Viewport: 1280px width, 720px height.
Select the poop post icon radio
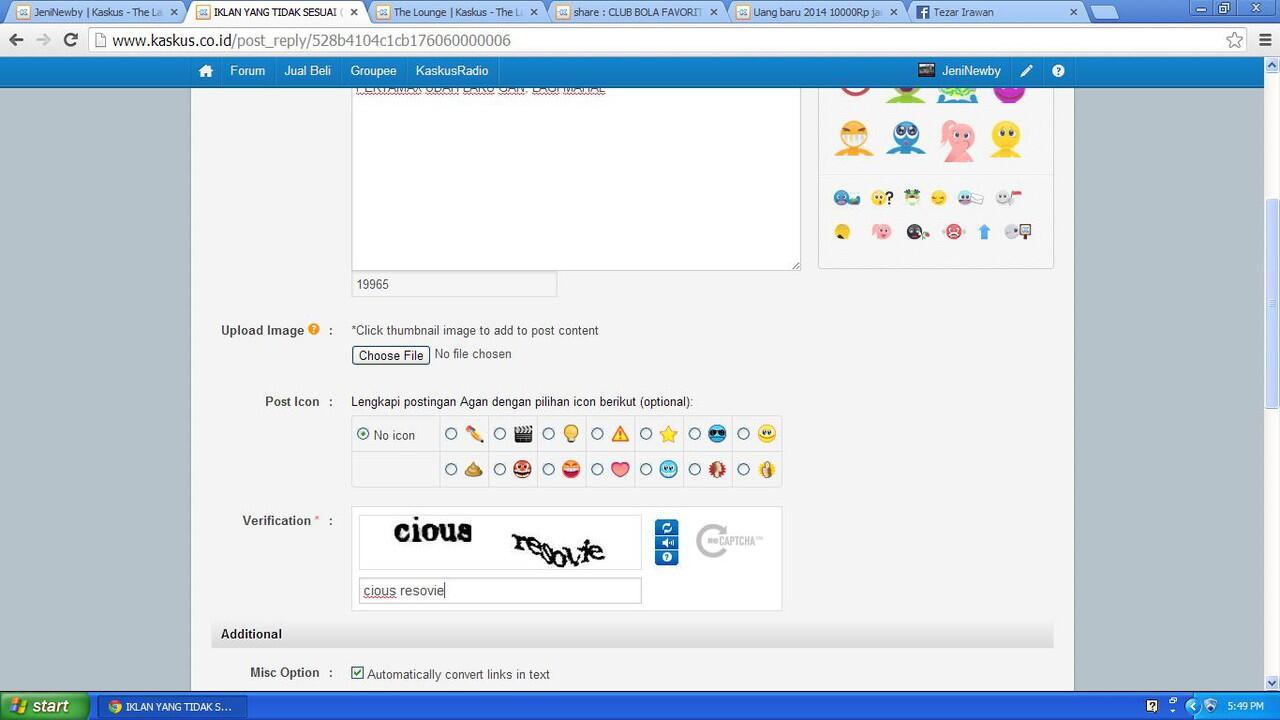(451, 469)
